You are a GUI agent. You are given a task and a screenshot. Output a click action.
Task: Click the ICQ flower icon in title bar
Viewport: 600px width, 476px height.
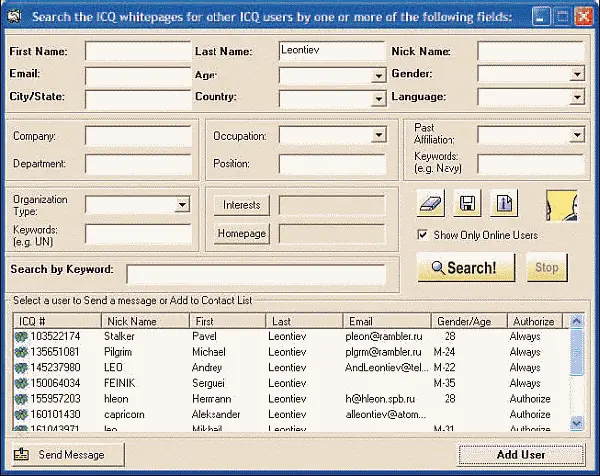click(15, 16)
